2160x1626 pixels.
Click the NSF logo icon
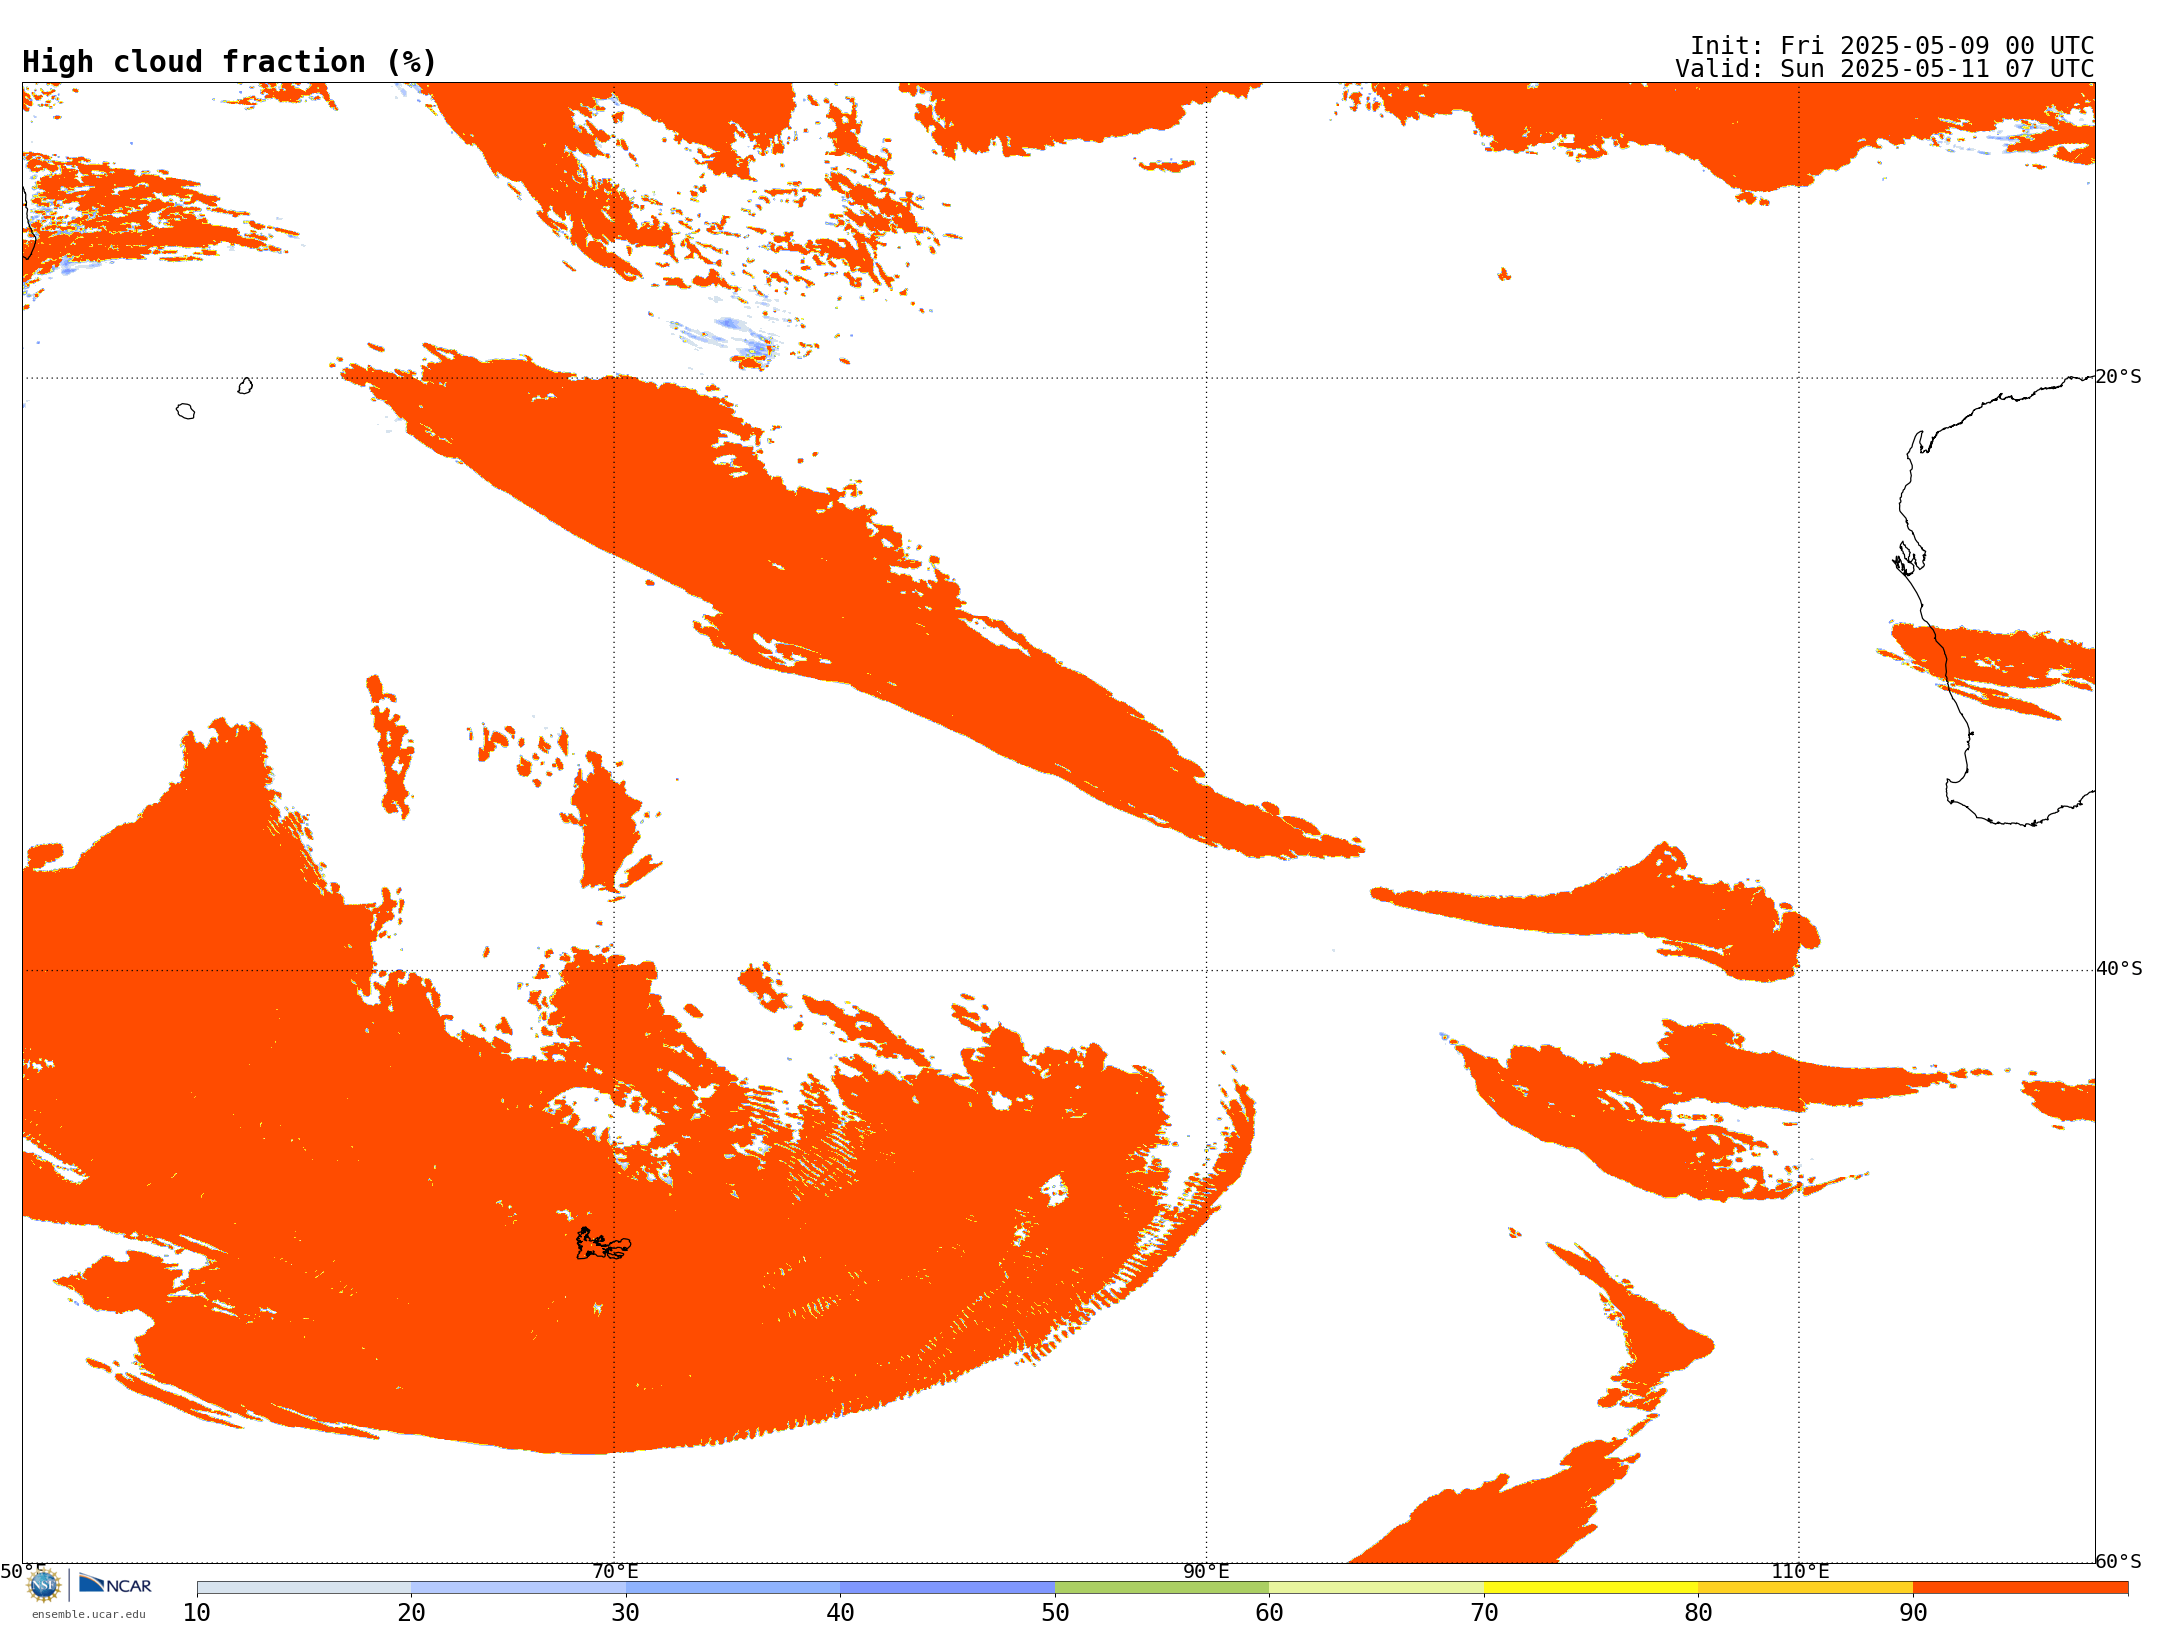(x=44, y=1585)
